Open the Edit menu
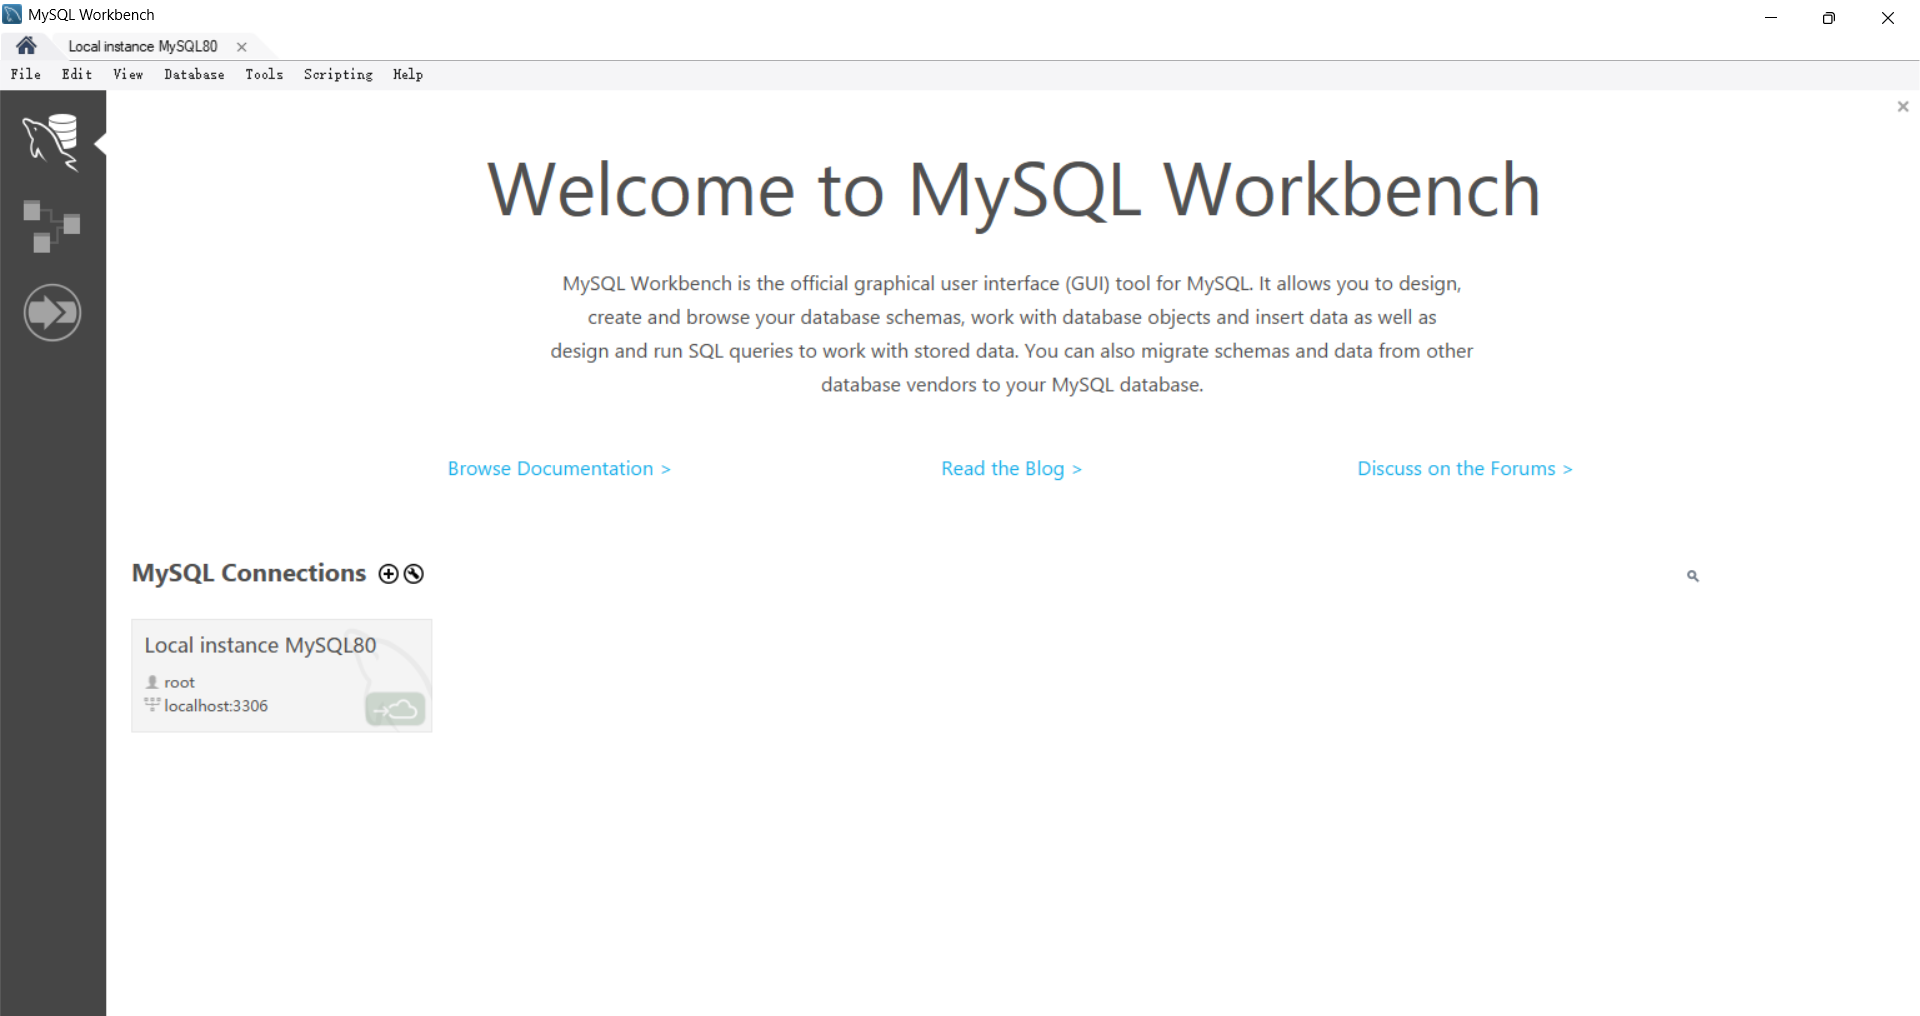The image size is (1920, 1016). [x=77, y=75]
